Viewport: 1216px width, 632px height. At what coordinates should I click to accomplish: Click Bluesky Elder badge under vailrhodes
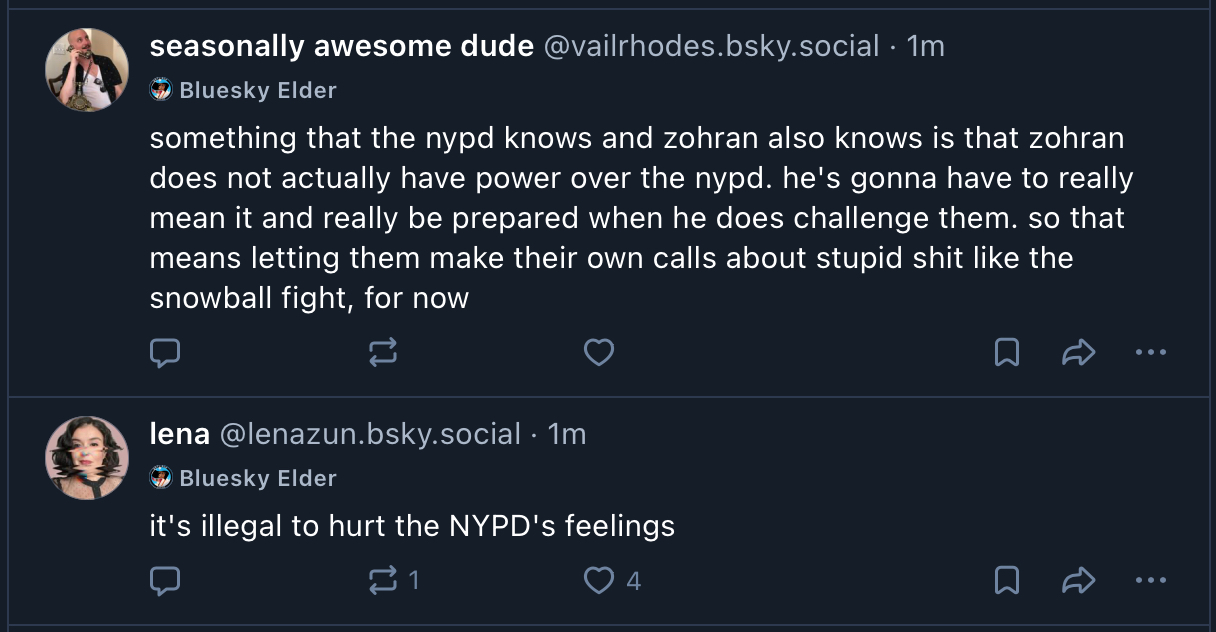pyautogui.click(x=257, y=90)
